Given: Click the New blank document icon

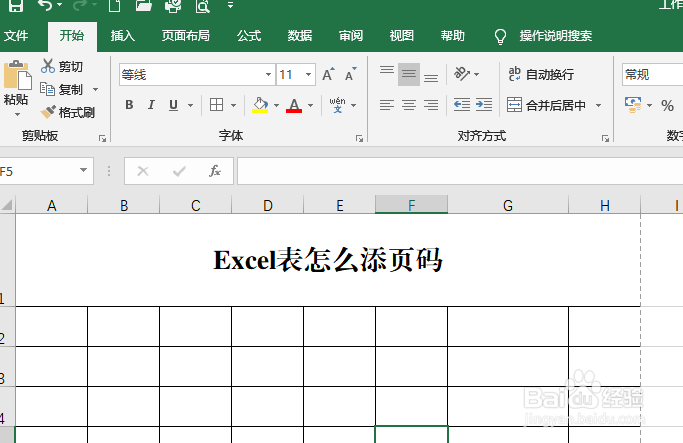Looking at the screenshot, I should click(114, 5).
